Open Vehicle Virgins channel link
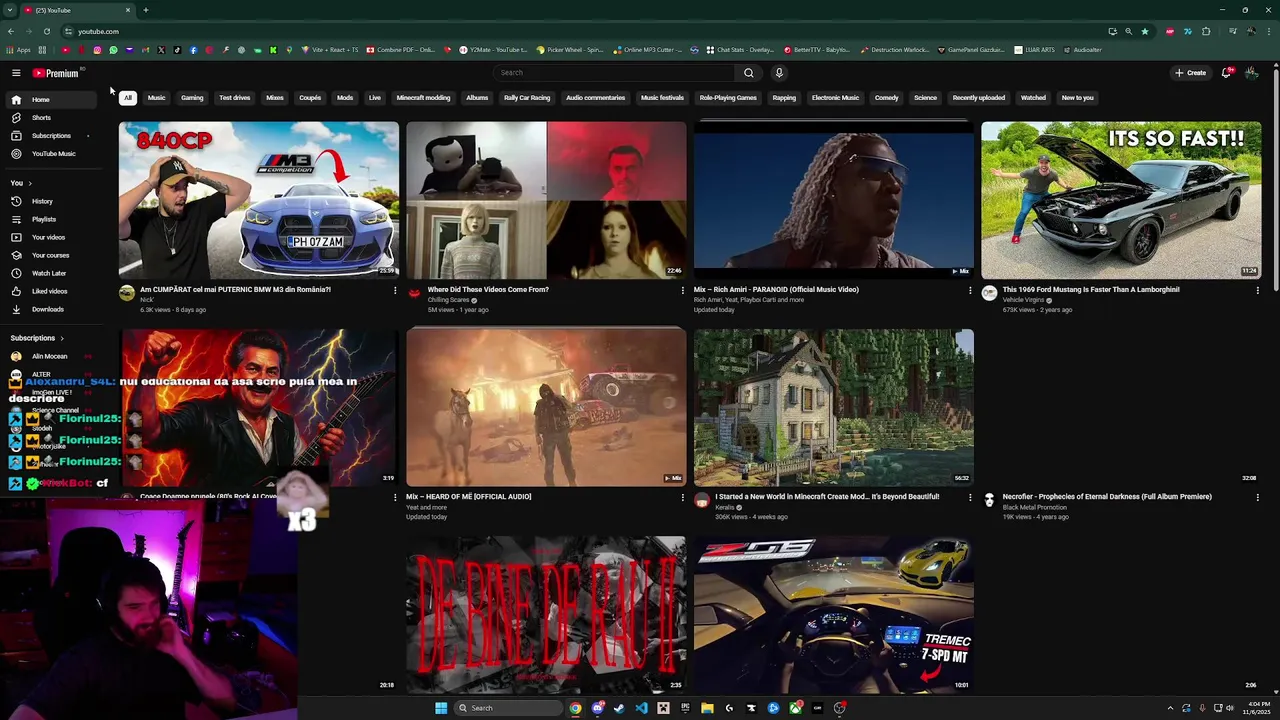 pos(1023,300)
